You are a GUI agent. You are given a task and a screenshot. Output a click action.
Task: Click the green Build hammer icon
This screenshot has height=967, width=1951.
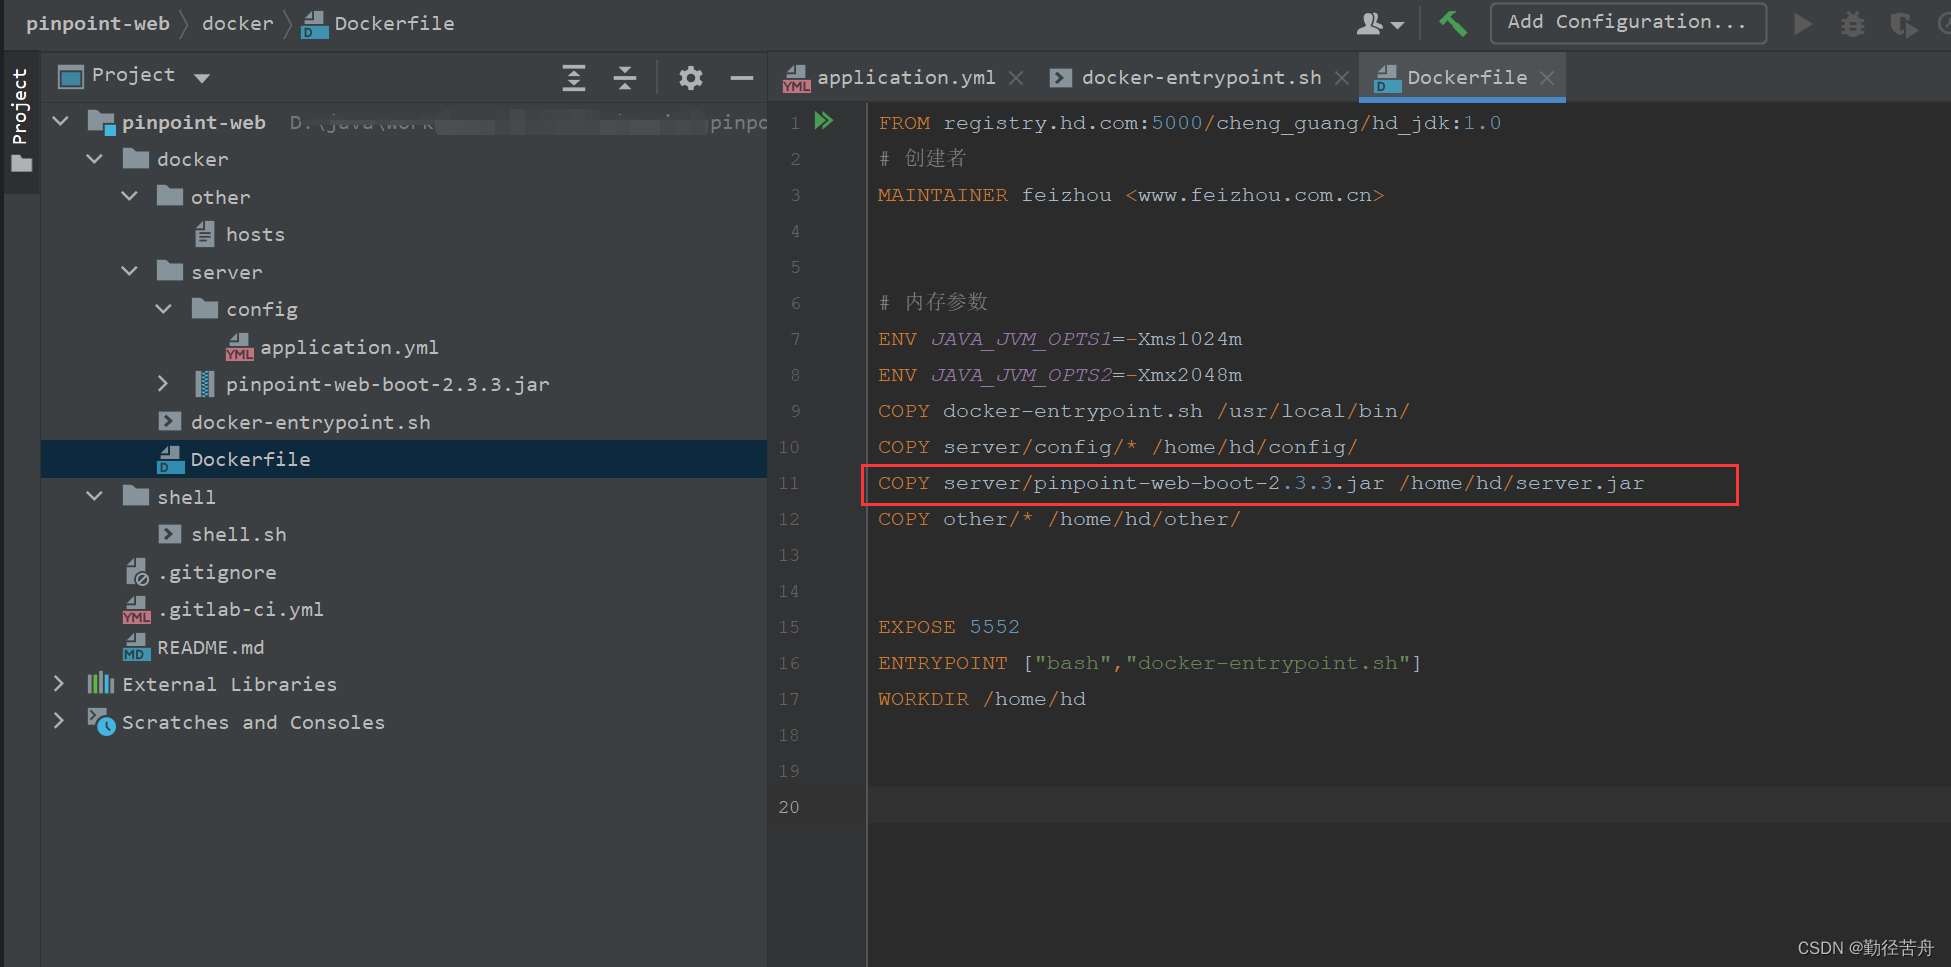[1452, 23]
